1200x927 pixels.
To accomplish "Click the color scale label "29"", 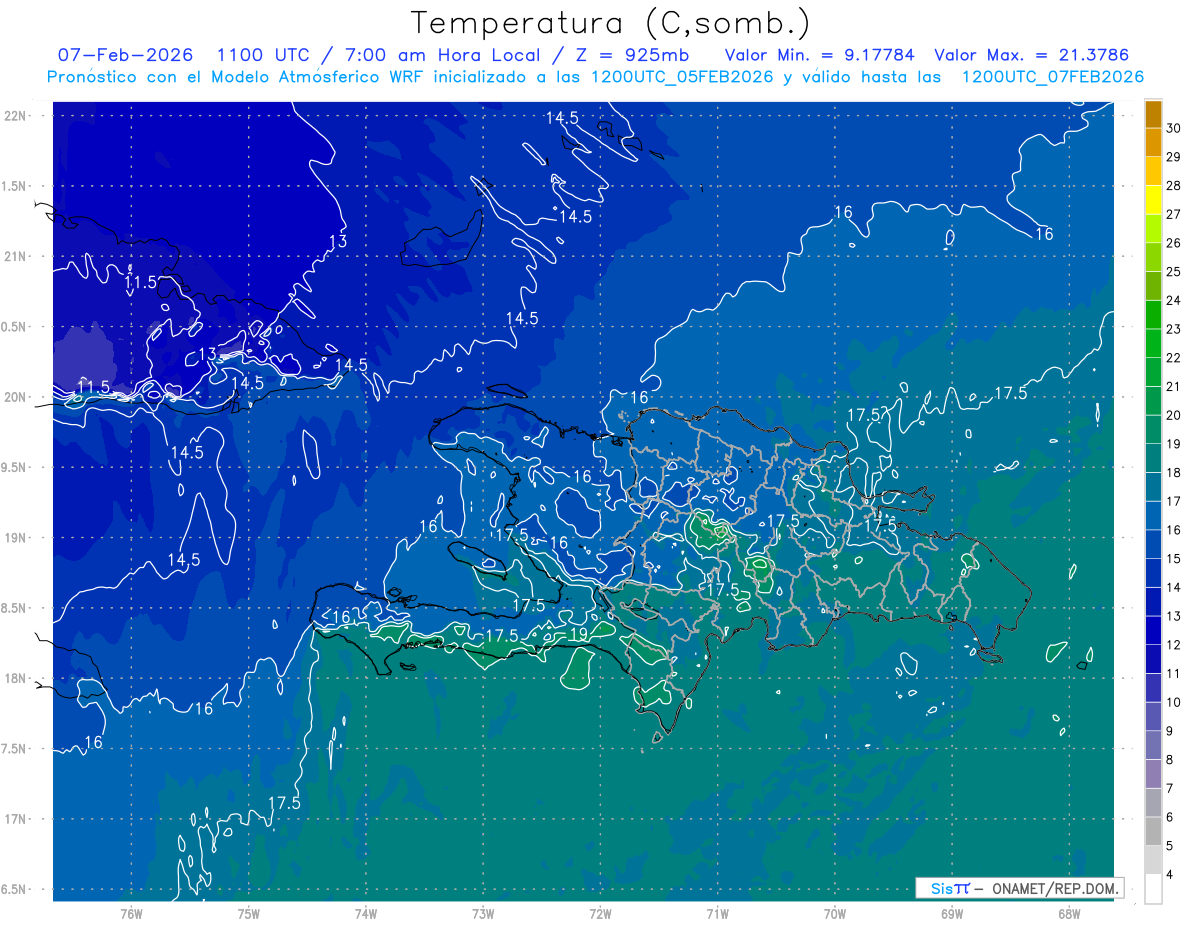I will click(x=1174, y=157).
